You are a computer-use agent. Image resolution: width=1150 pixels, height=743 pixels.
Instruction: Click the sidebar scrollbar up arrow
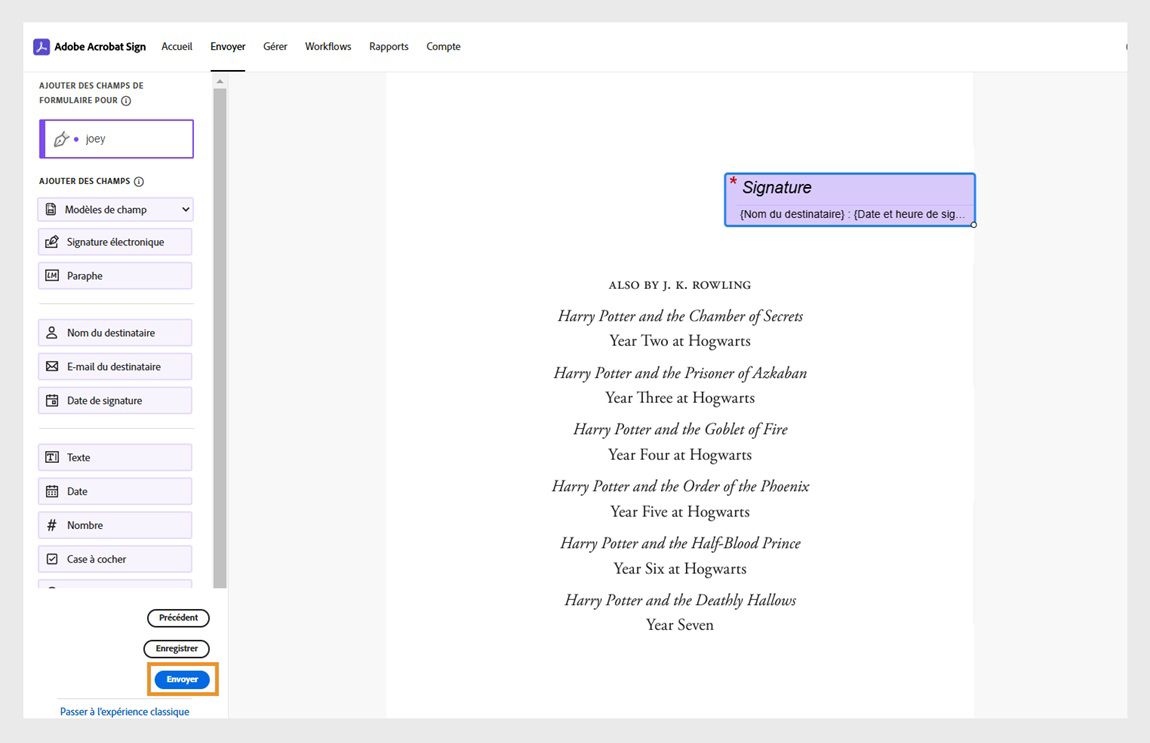coord(220,82)
